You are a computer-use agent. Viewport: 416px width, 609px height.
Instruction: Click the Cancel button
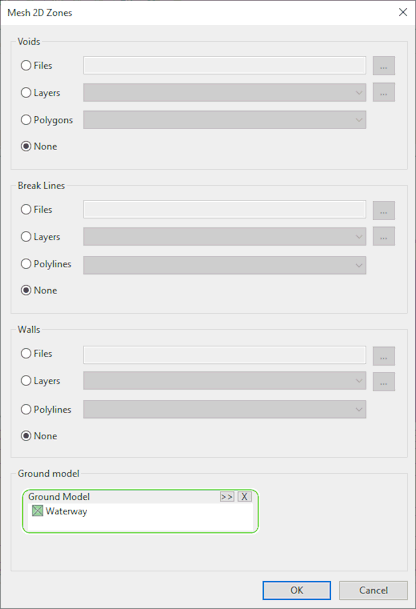pyautogui.click(x=373, y=590)
